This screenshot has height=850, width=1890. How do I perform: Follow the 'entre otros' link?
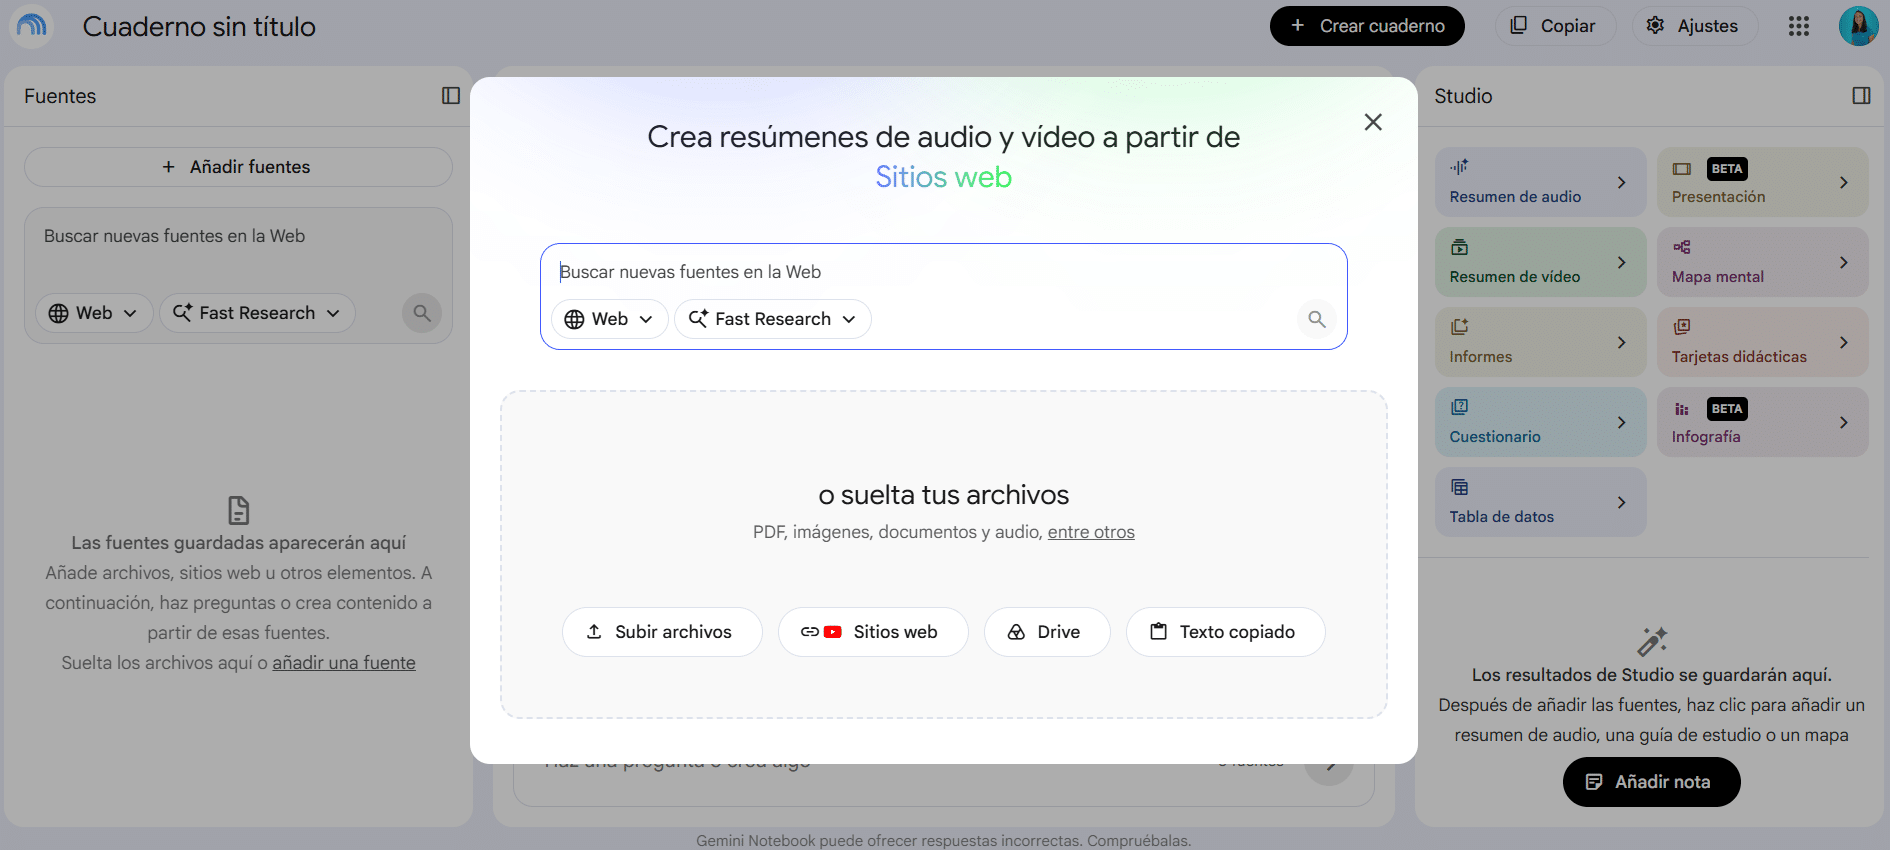[1091, 532]
